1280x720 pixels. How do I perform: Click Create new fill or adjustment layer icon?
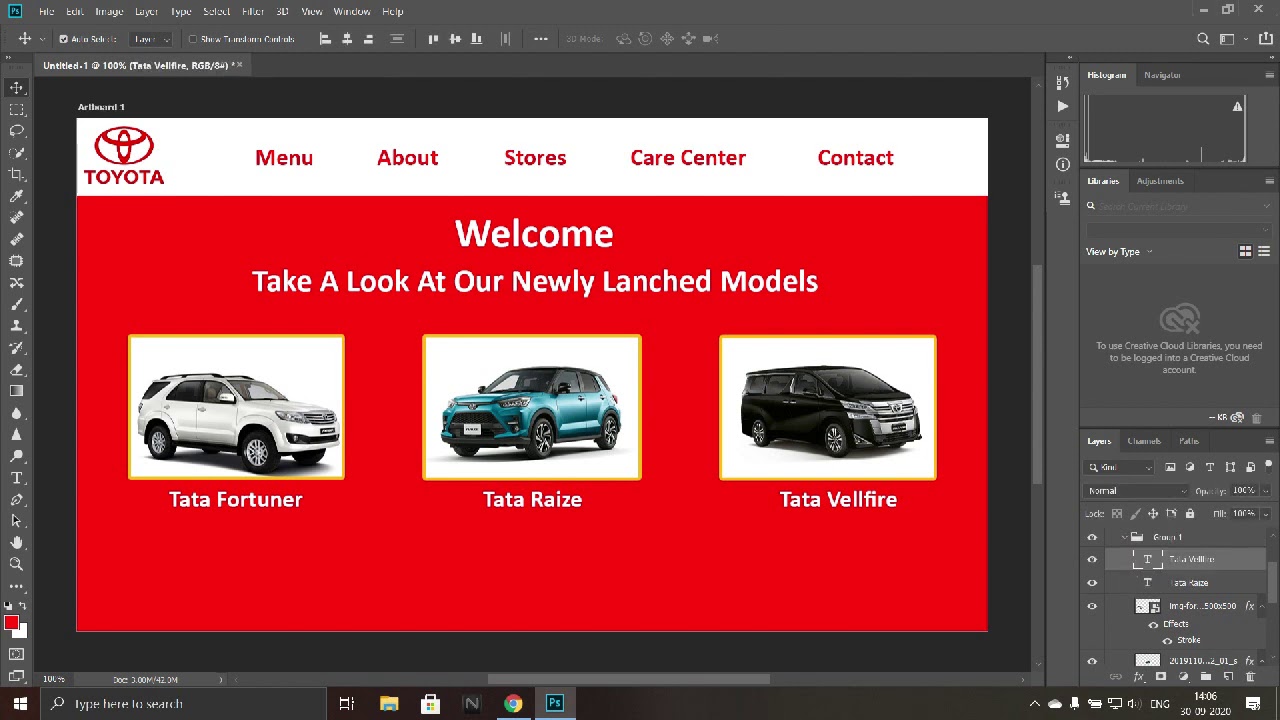coord(1184,677)
